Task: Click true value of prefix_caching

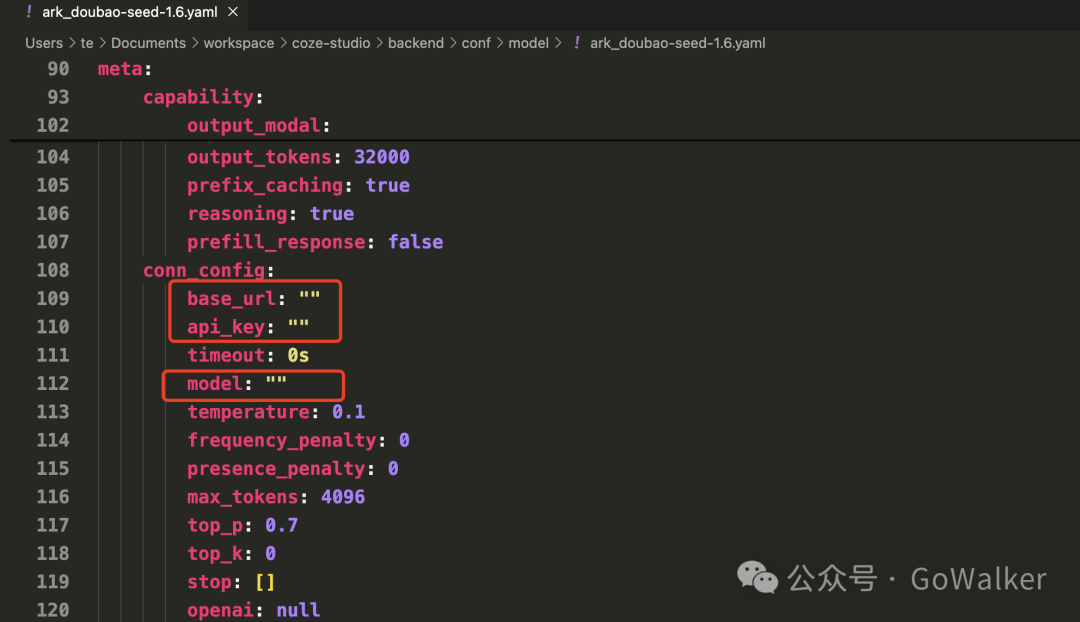Action: point(387,185)
